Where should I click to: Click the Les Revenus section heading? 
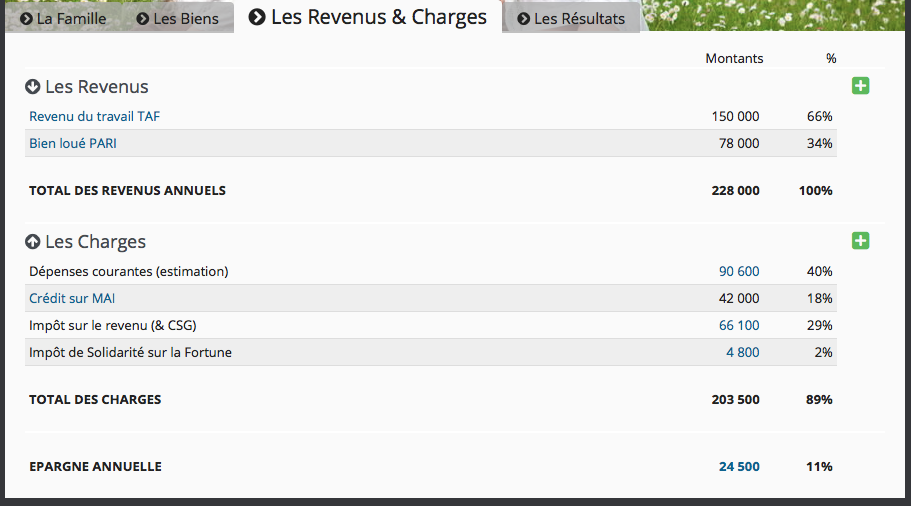point(96,87)
